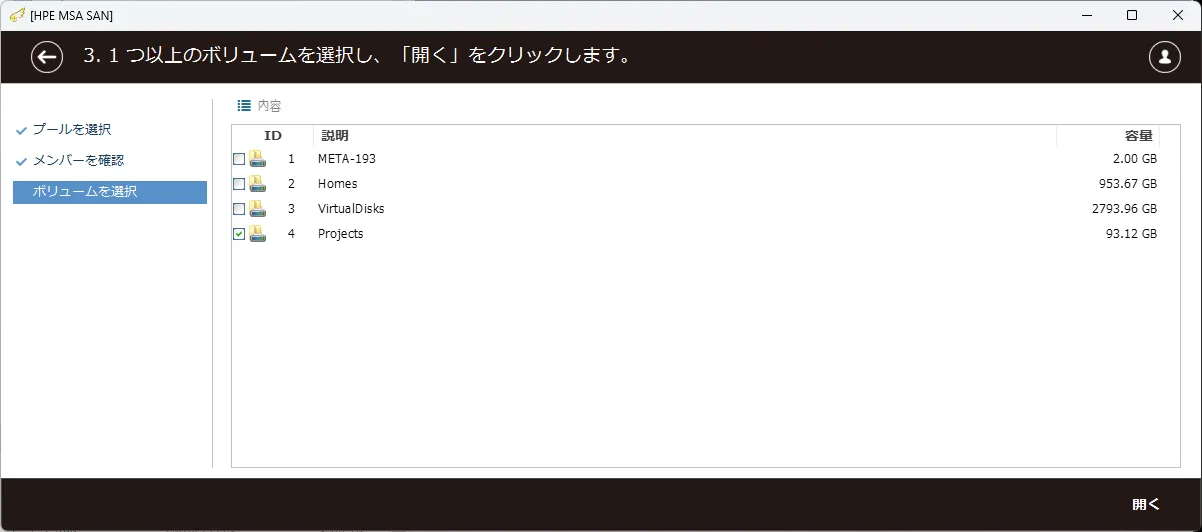Click the 953.67 GB capacity value
Viewport: 1202px width, 532px height.
click(1128, 184)
